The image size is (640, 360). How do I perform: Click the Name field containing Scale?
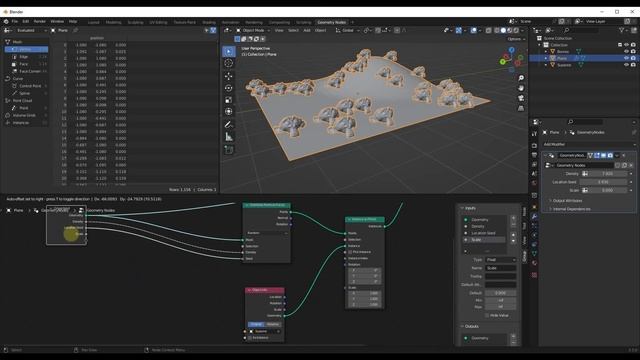tap(500, 268)
